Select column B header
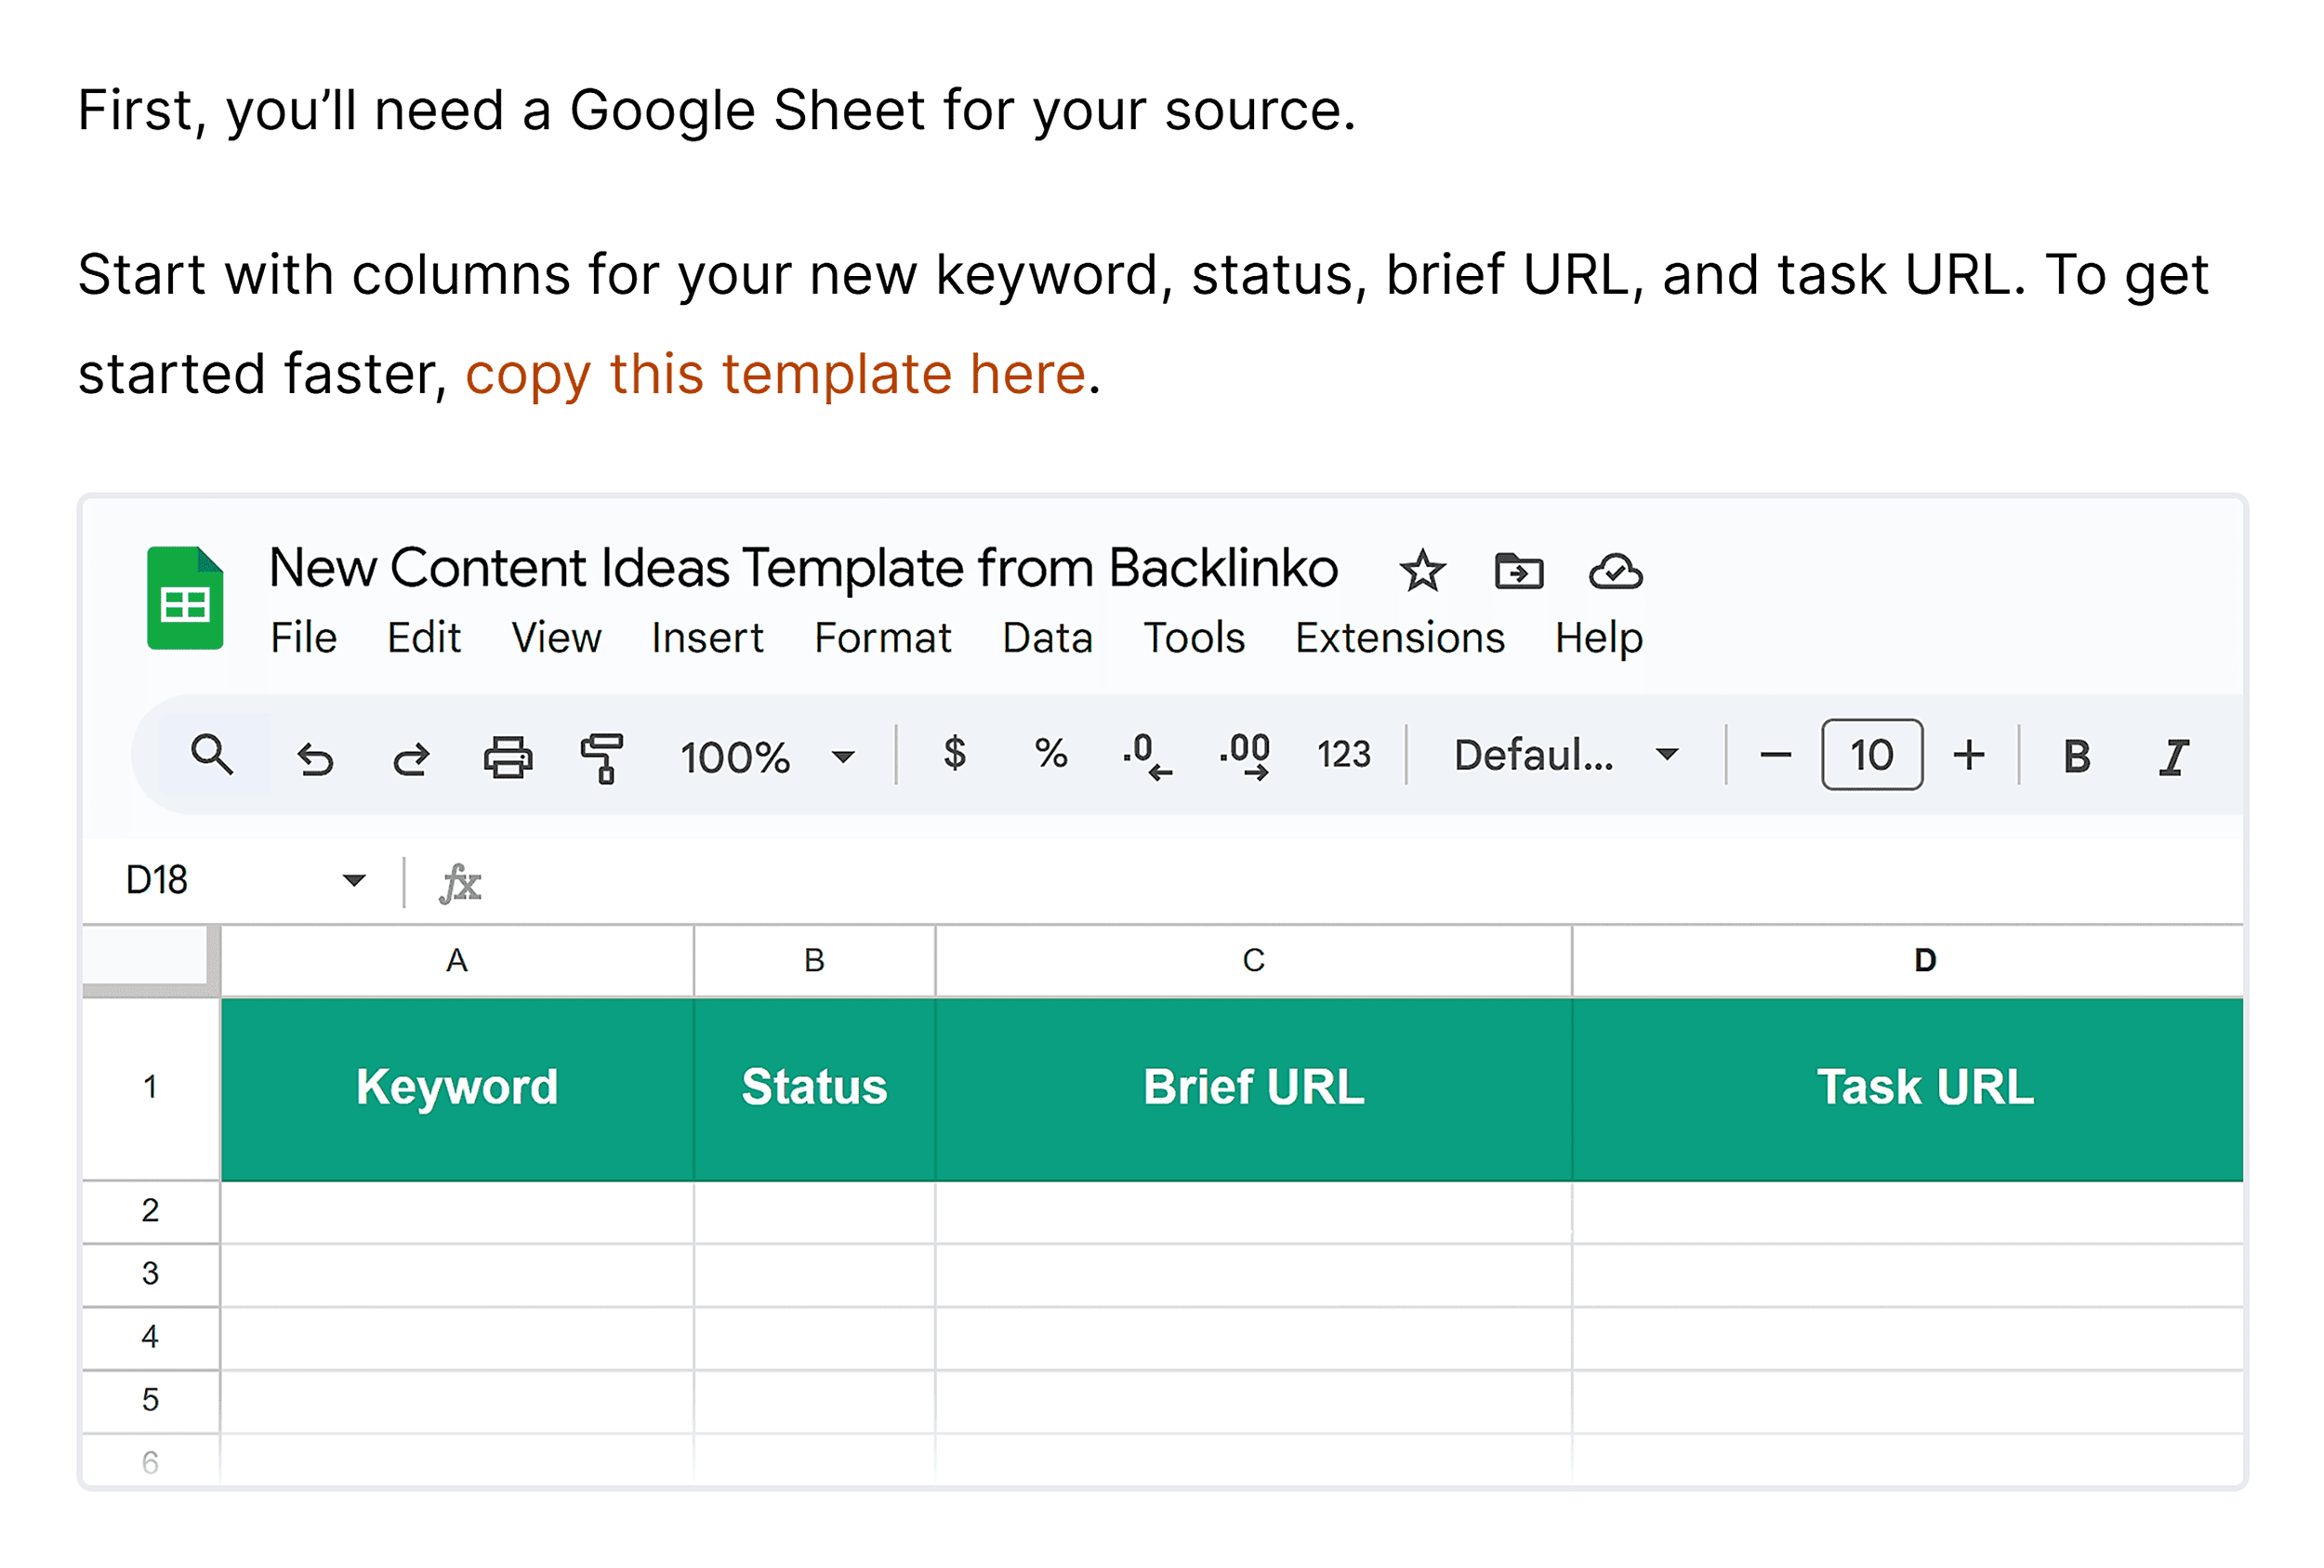Viewport: 2324px width, 1568px height. point(814,961)
